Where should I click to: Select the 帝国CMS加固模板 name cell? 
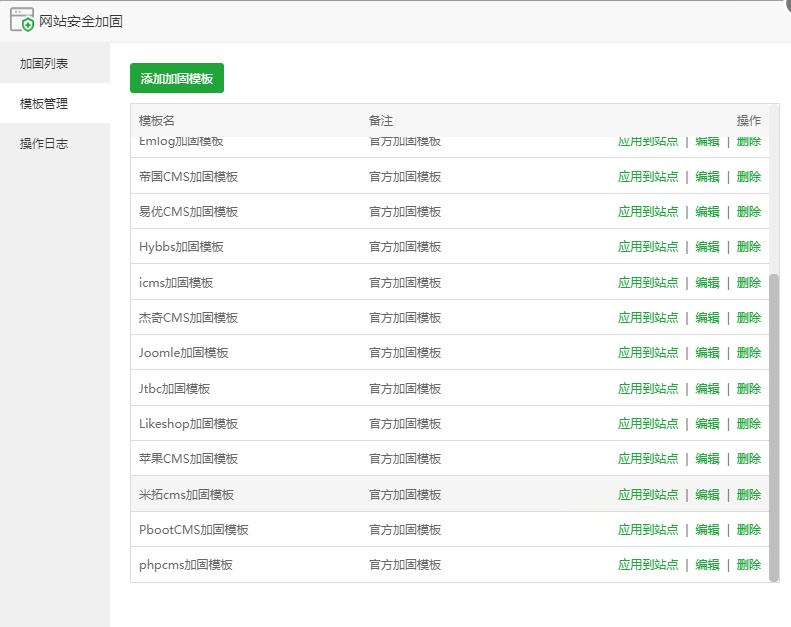188,177
